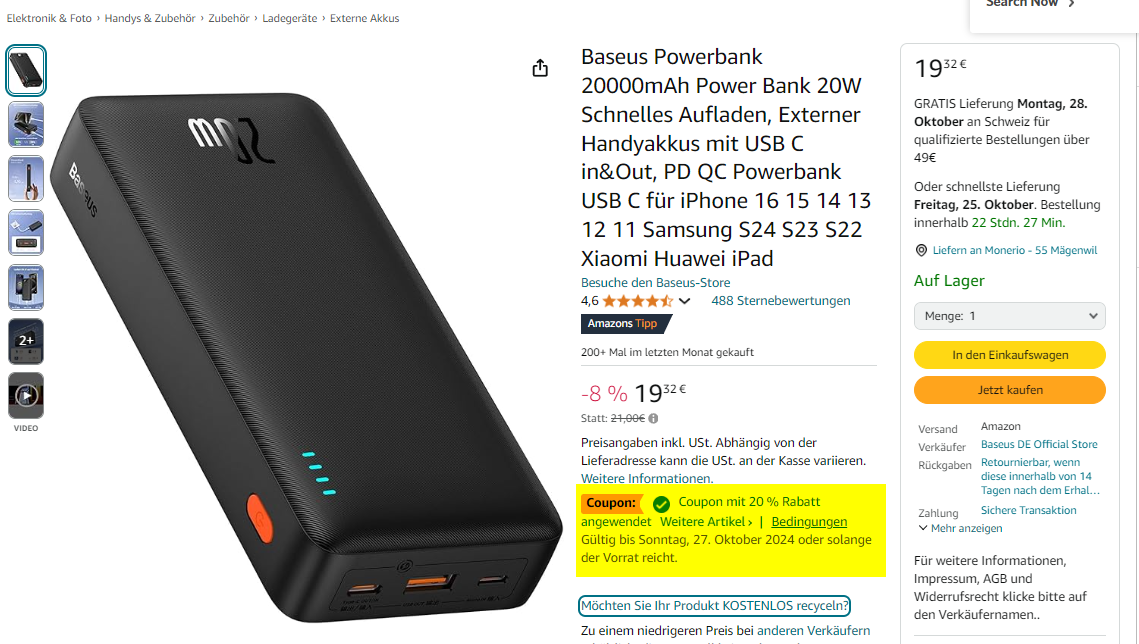Click the share icon above product image
Image resolution: width=1139 pixels, height=644 pixels.
[x=540, y=68]
